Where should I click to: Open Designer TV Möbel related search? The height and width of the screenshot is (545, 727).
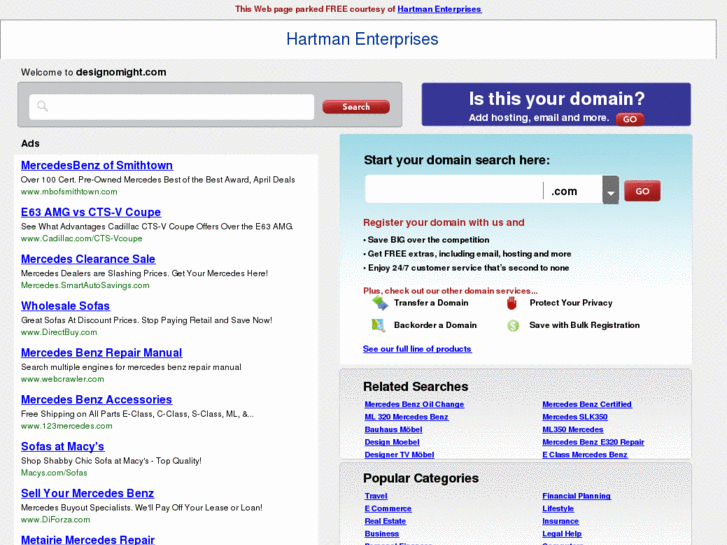399,455
